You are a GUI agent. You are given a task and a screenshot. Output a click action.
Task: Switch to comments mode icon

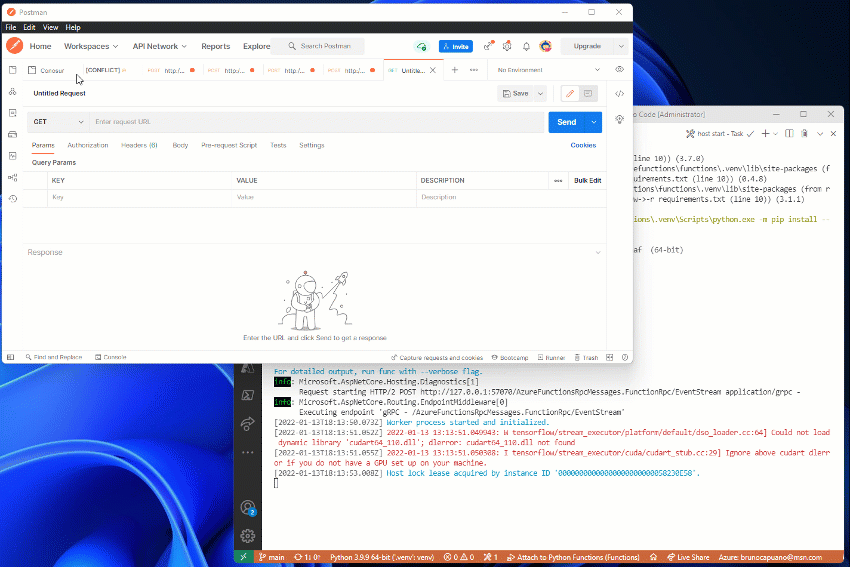588,94
